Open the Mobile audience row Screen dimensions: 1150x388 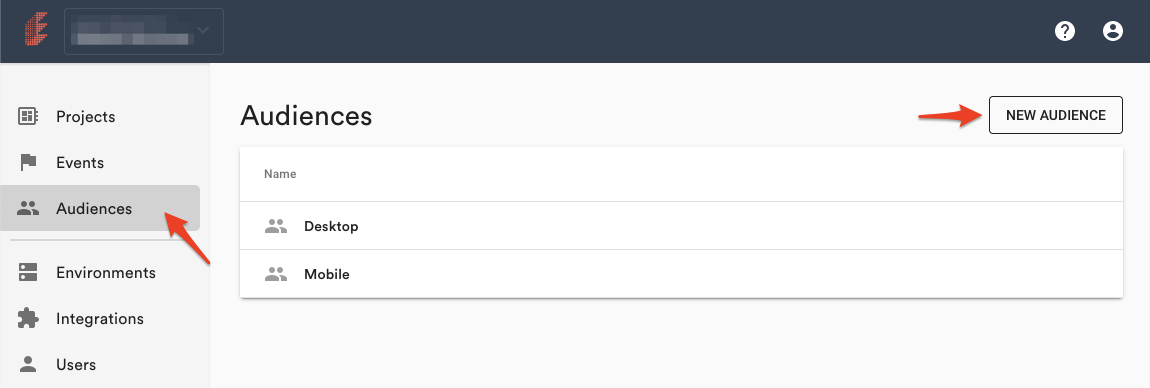point(681,274)
